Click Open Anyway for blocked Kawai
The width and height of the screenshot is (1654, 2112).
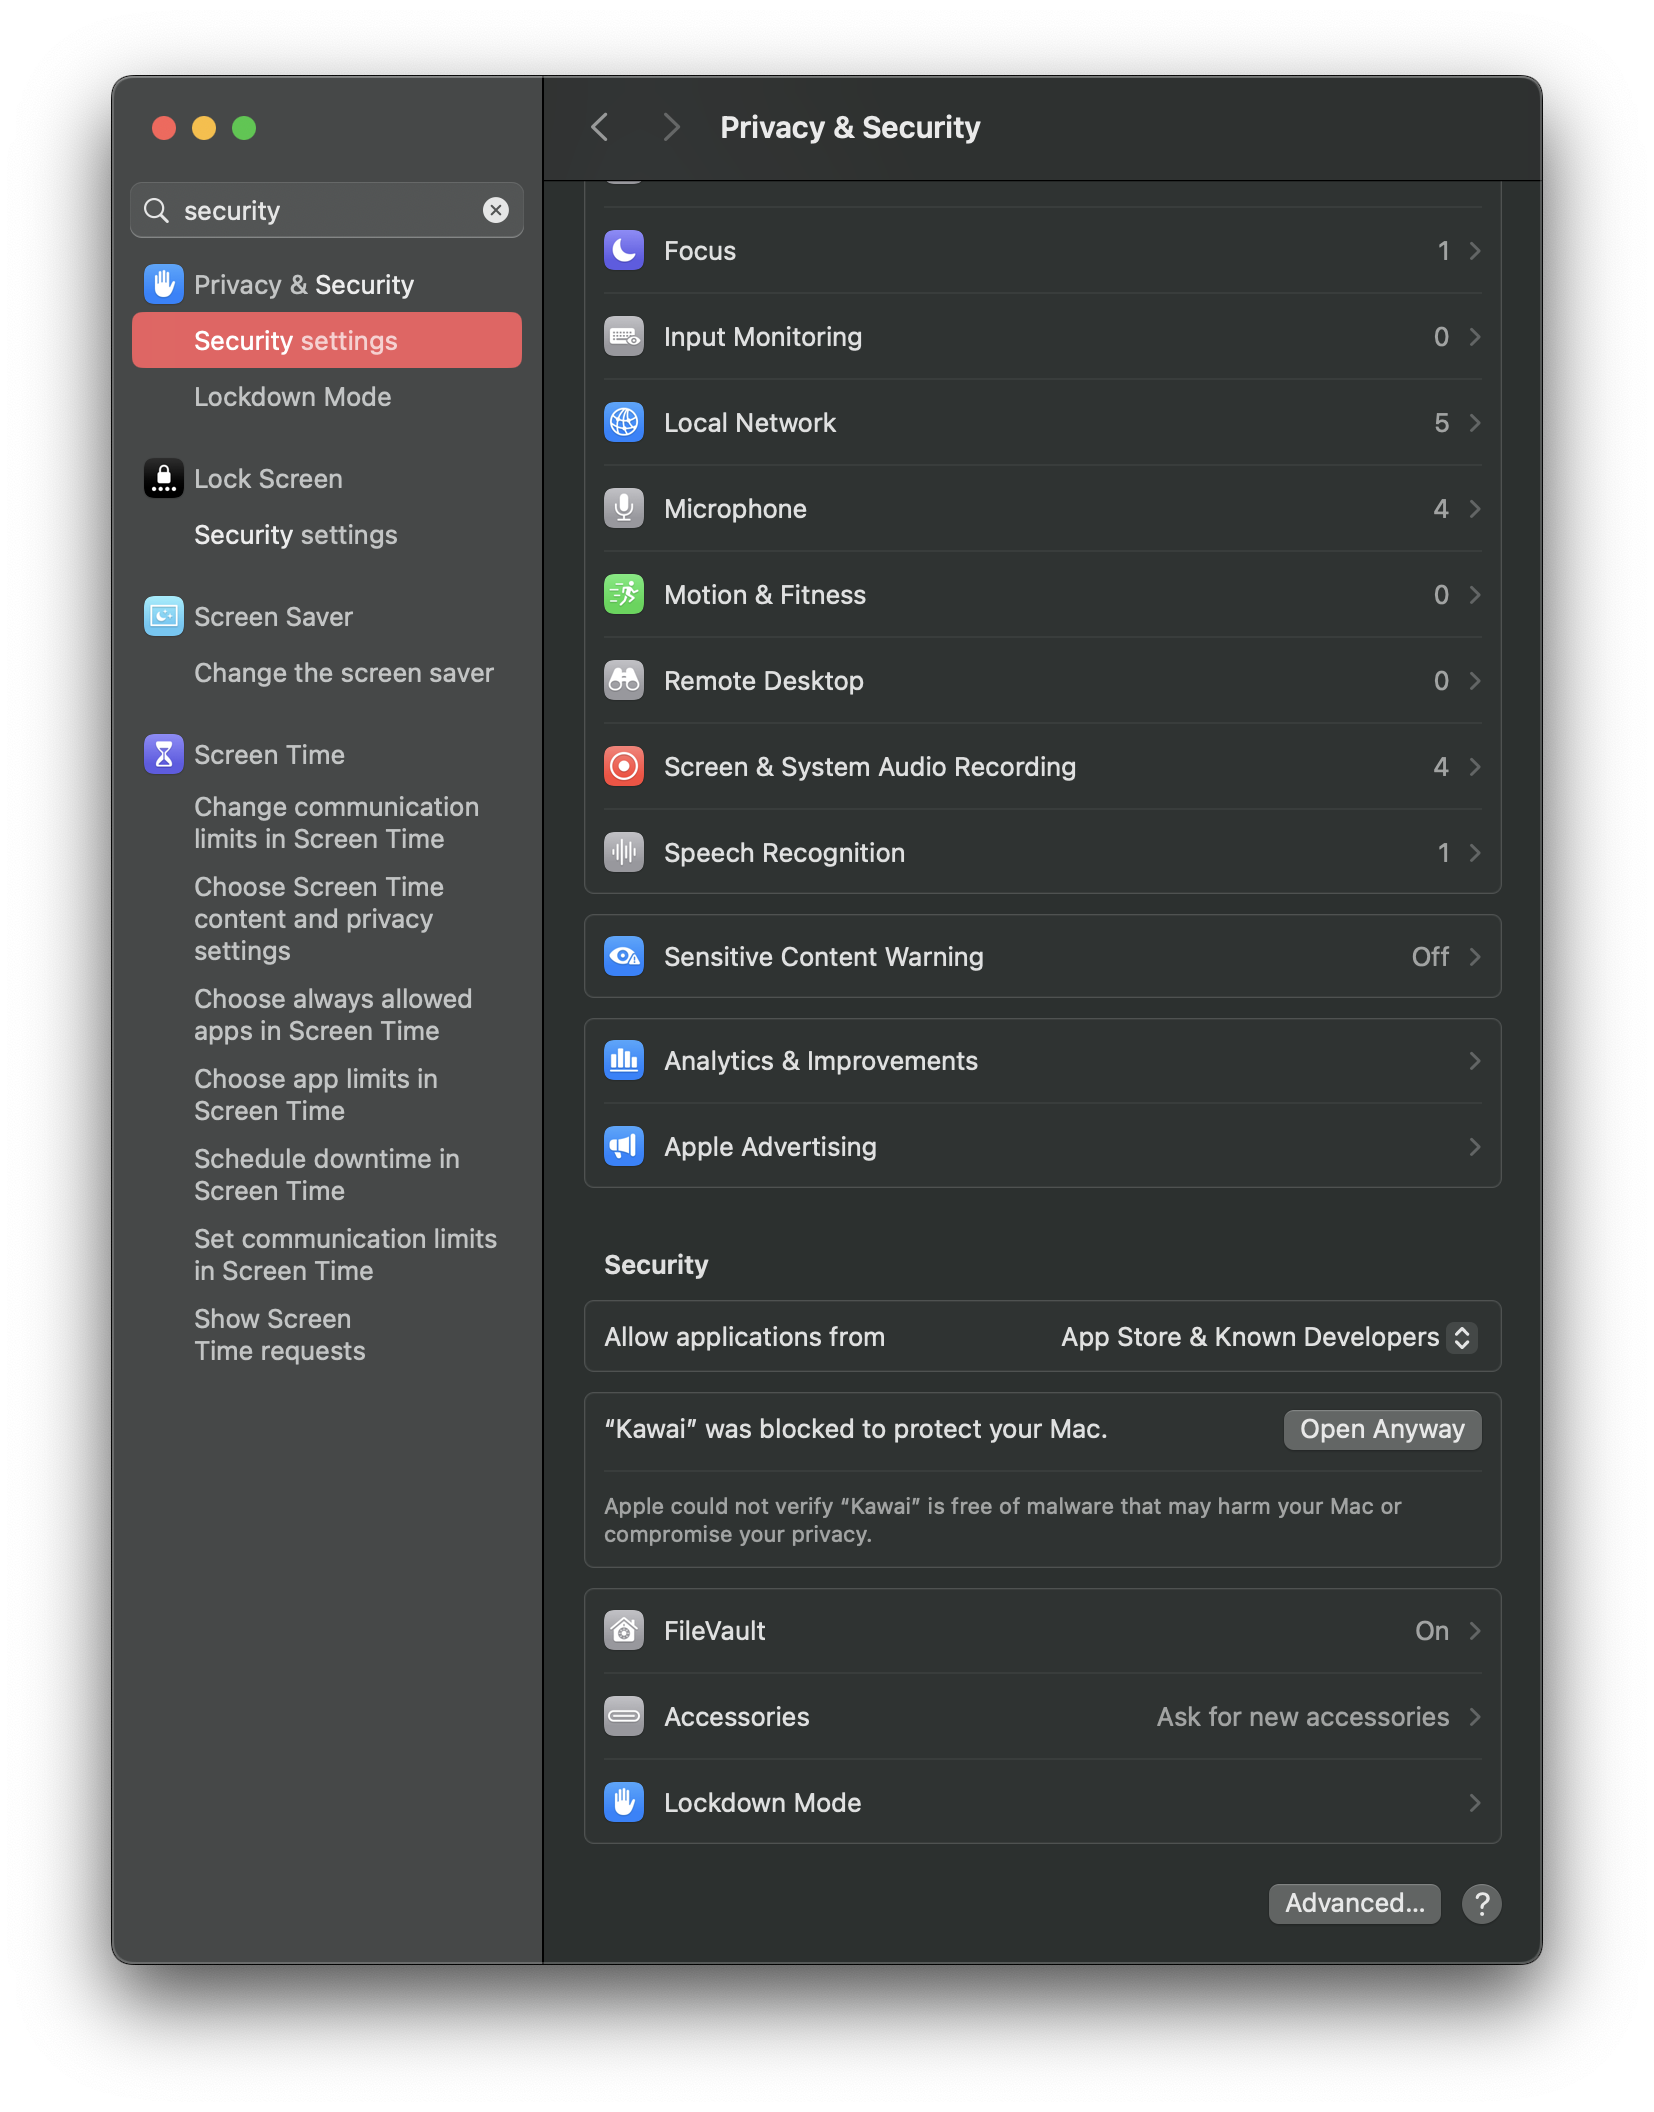coord(1381,1429)
